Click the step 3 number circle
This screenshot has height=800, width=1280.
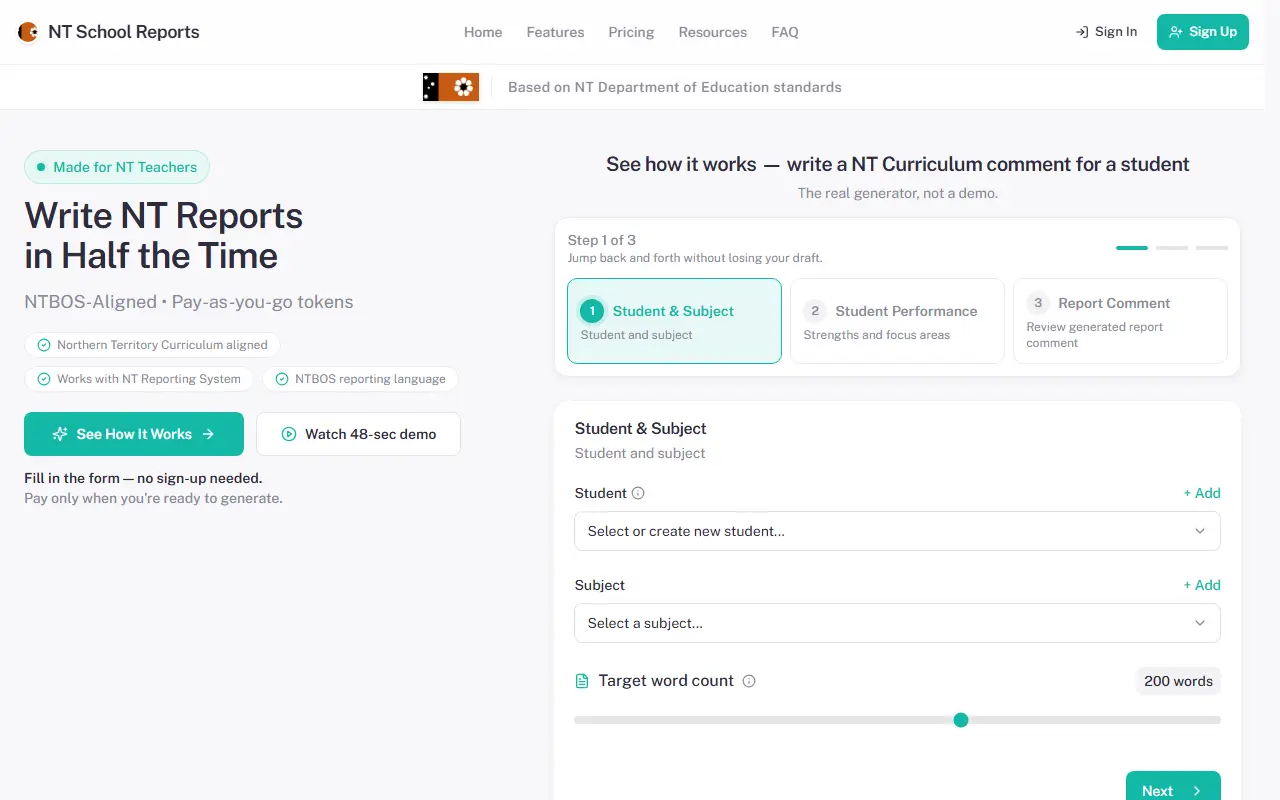coord(1038,303)
